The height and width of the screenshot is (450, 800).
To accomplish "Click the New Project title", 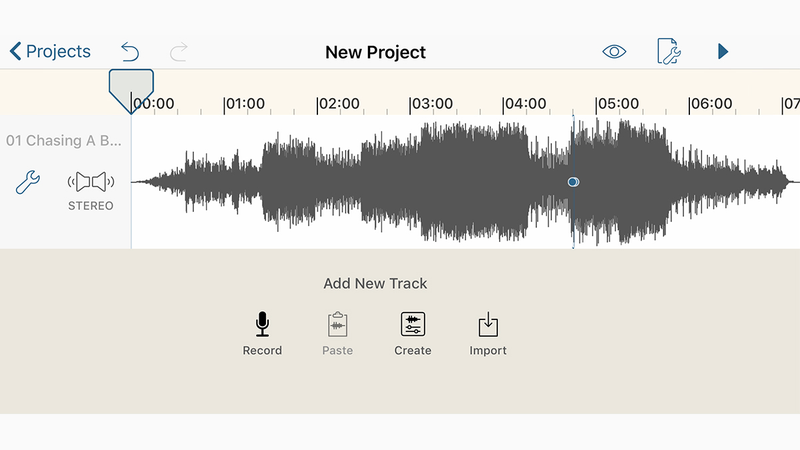I will click(x=376, y=52).
